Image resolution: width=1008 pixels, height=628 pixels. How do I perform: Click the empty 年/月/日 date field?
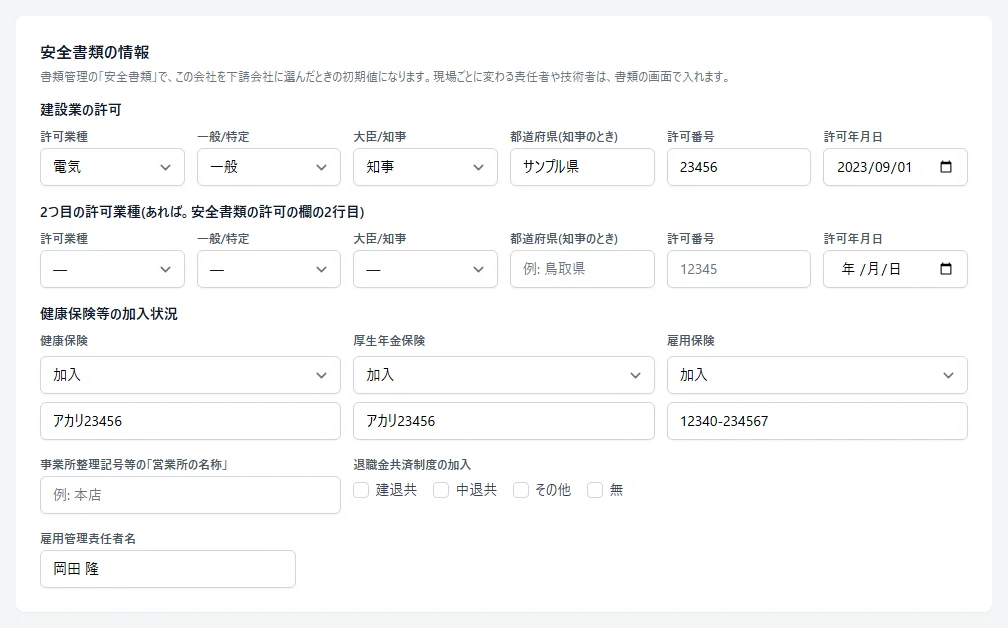click(x=896, y=269)
